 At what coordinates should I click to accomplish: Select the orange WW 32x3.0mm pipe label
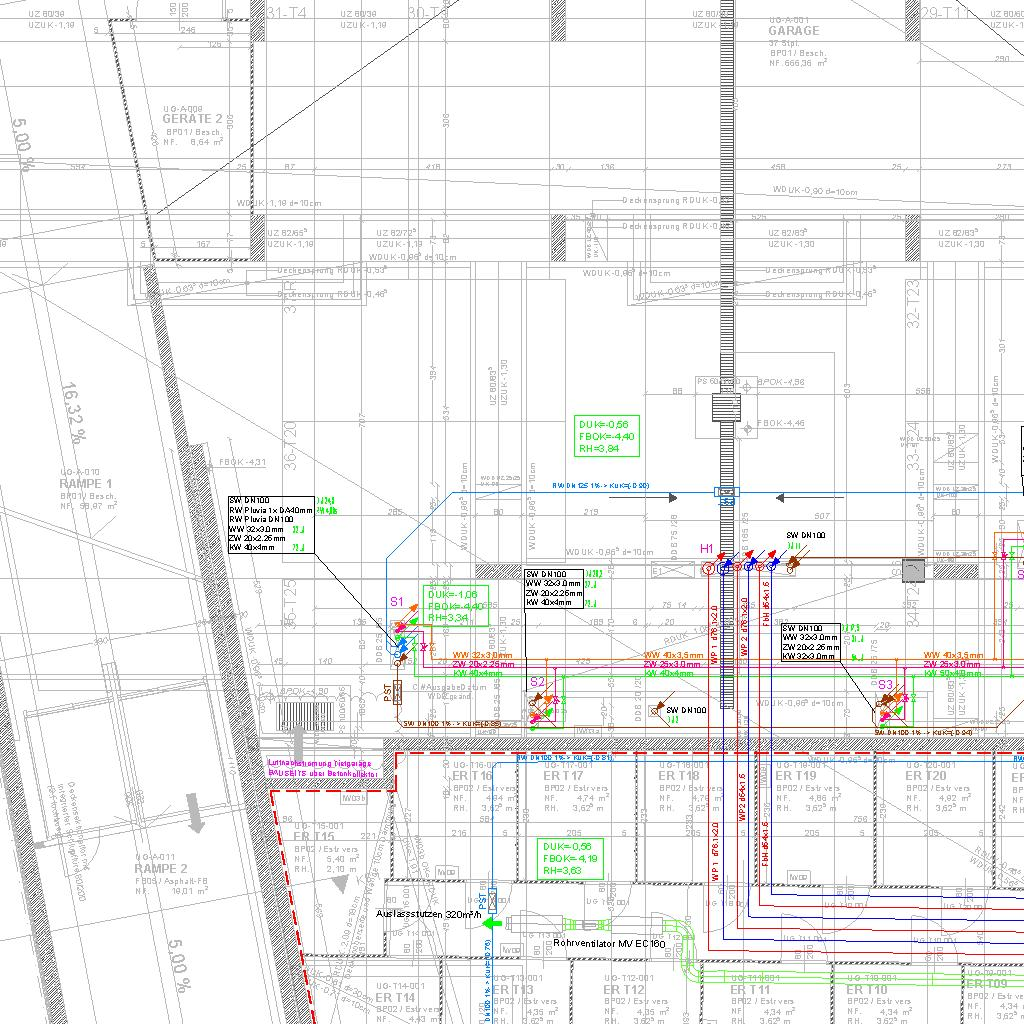tap(483, 655)
